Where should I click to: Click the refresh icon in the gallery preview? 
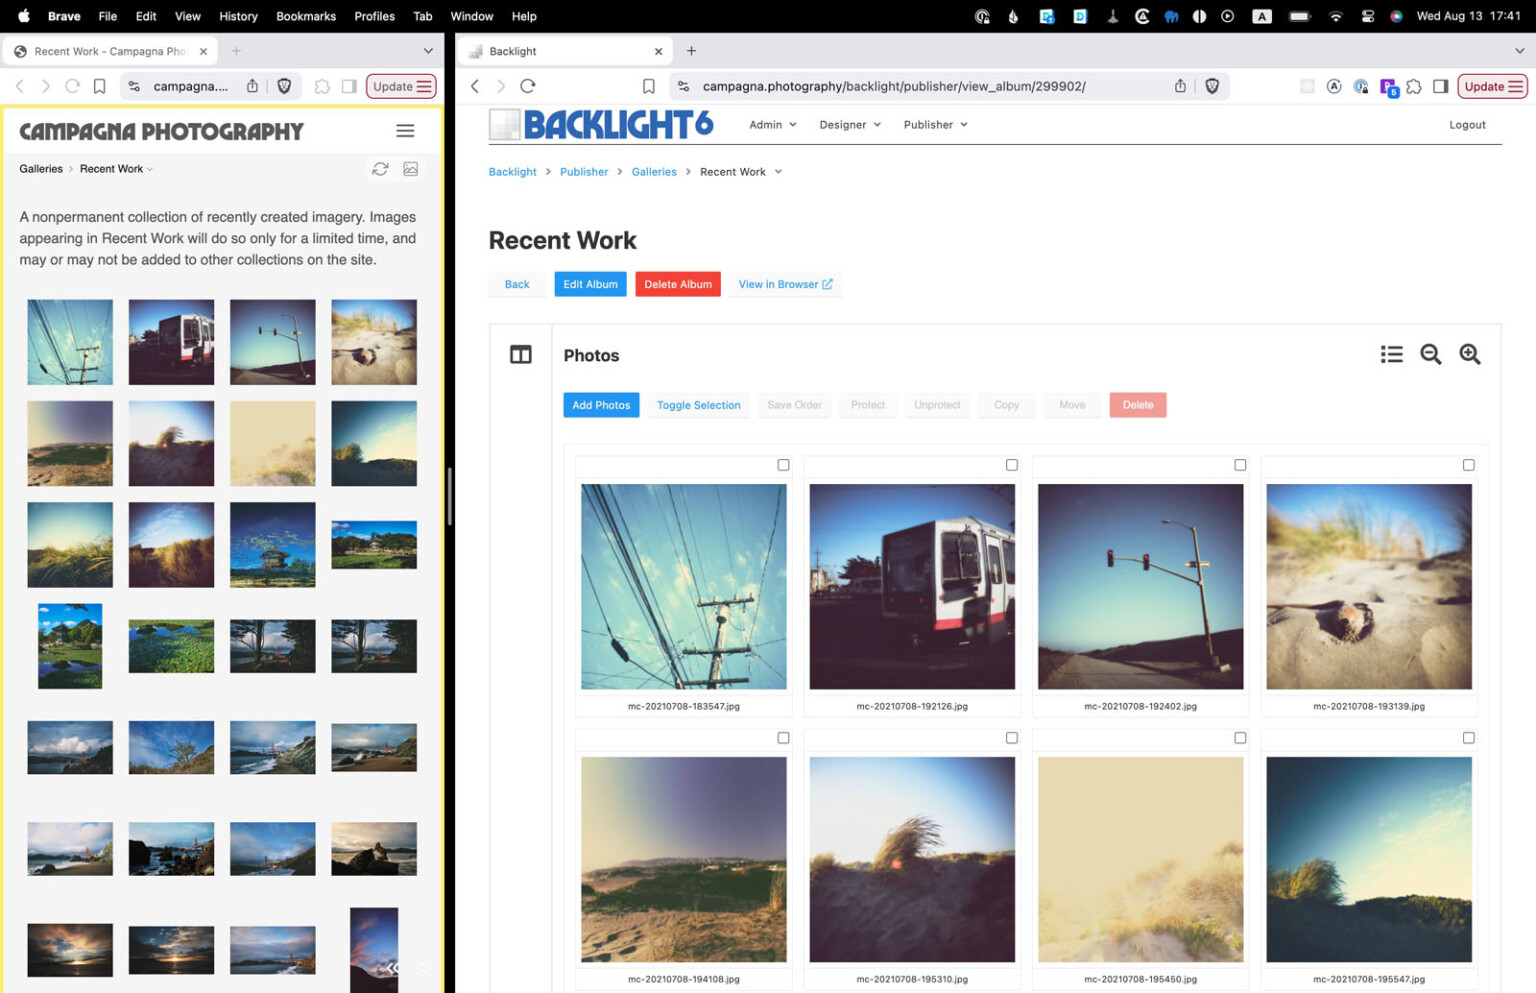click(380, 169)
